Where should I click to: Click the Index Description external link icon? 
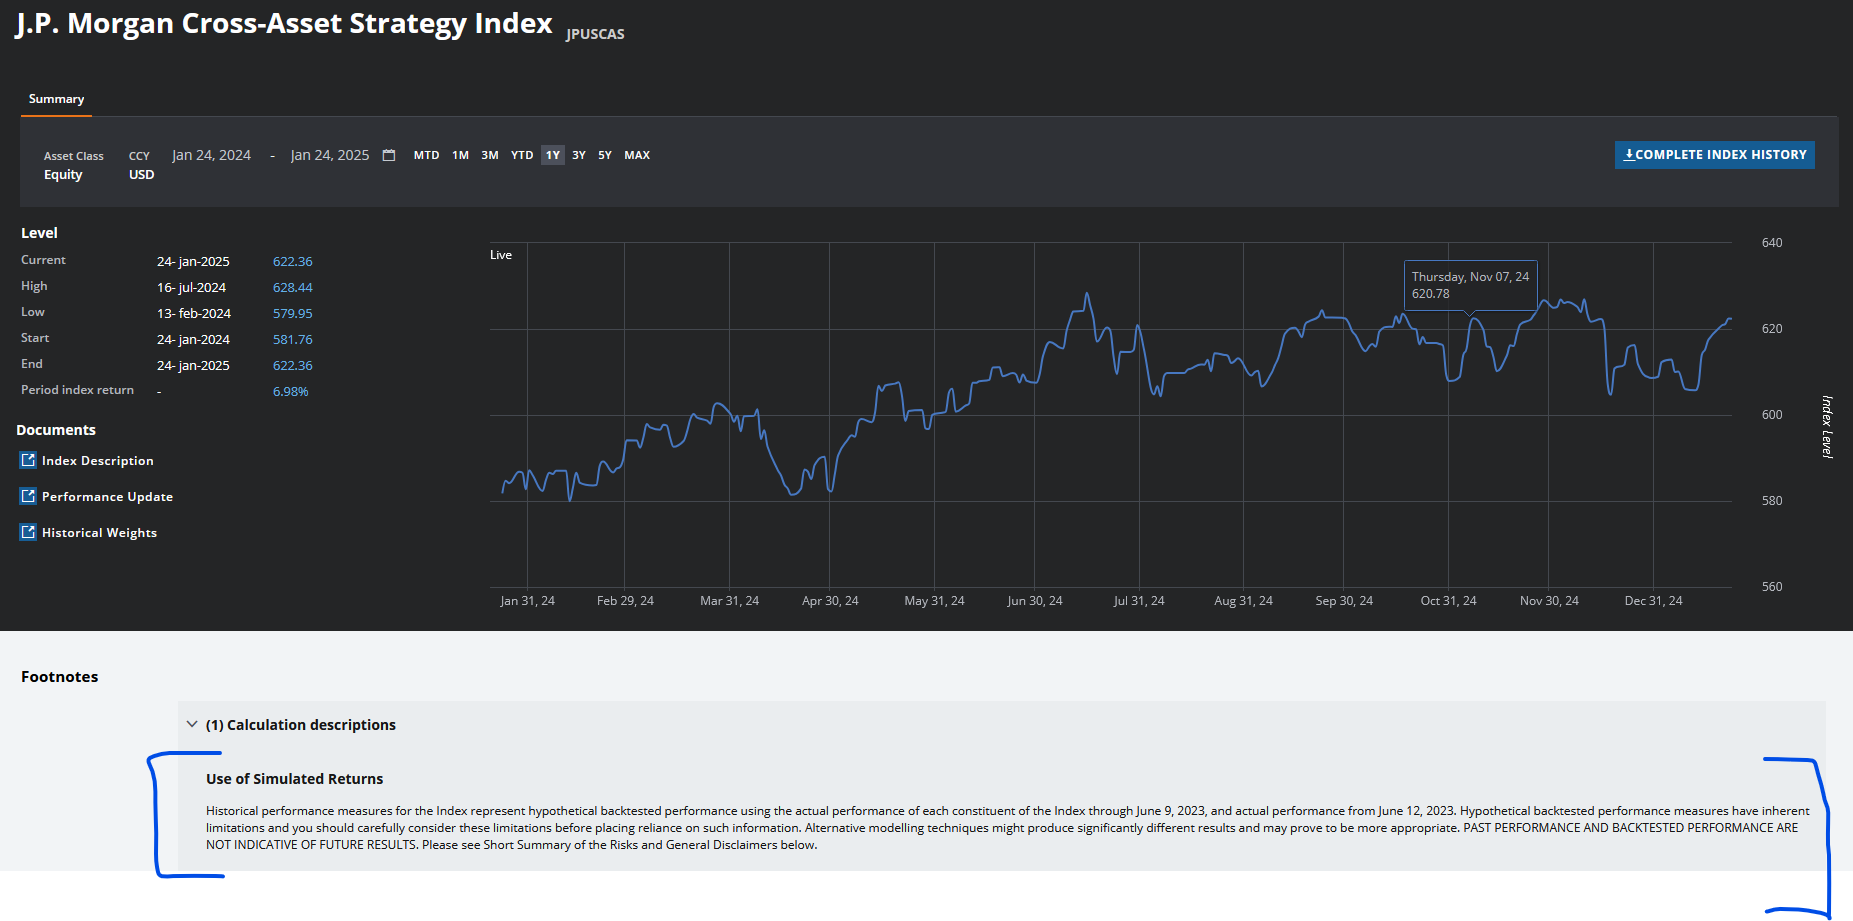(x=28, y=460)
